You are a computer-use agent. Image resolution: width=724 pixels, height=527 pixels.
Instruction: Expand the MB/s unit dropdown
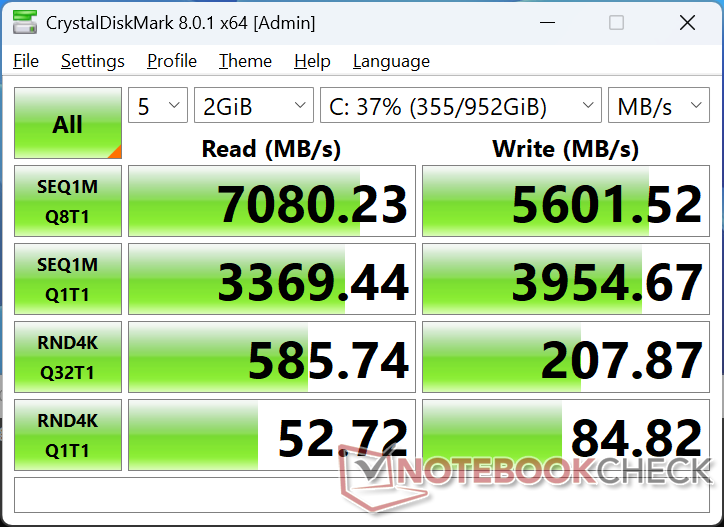coord(658,106)
